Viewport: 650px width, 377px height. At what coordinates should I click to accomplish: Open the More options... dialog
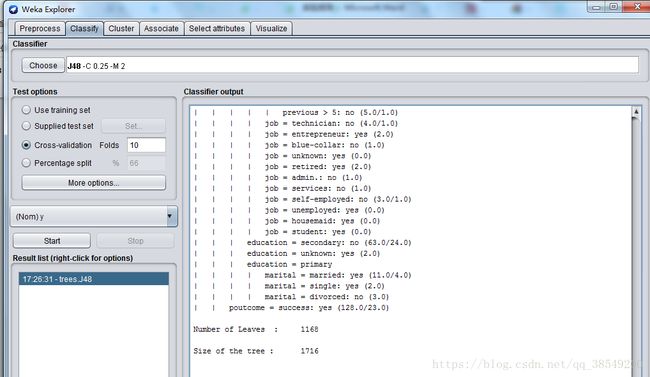[x=94, y=183]
